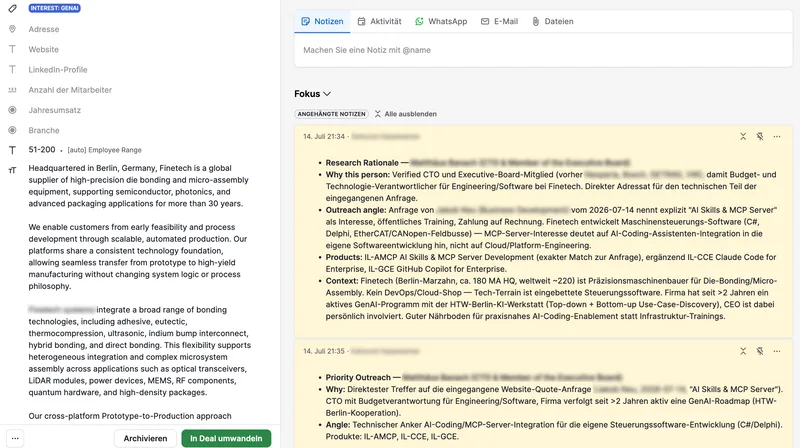Click the Interest: GenAI tag badge
The height and width of the screenshot is (448, 800).
55,8
